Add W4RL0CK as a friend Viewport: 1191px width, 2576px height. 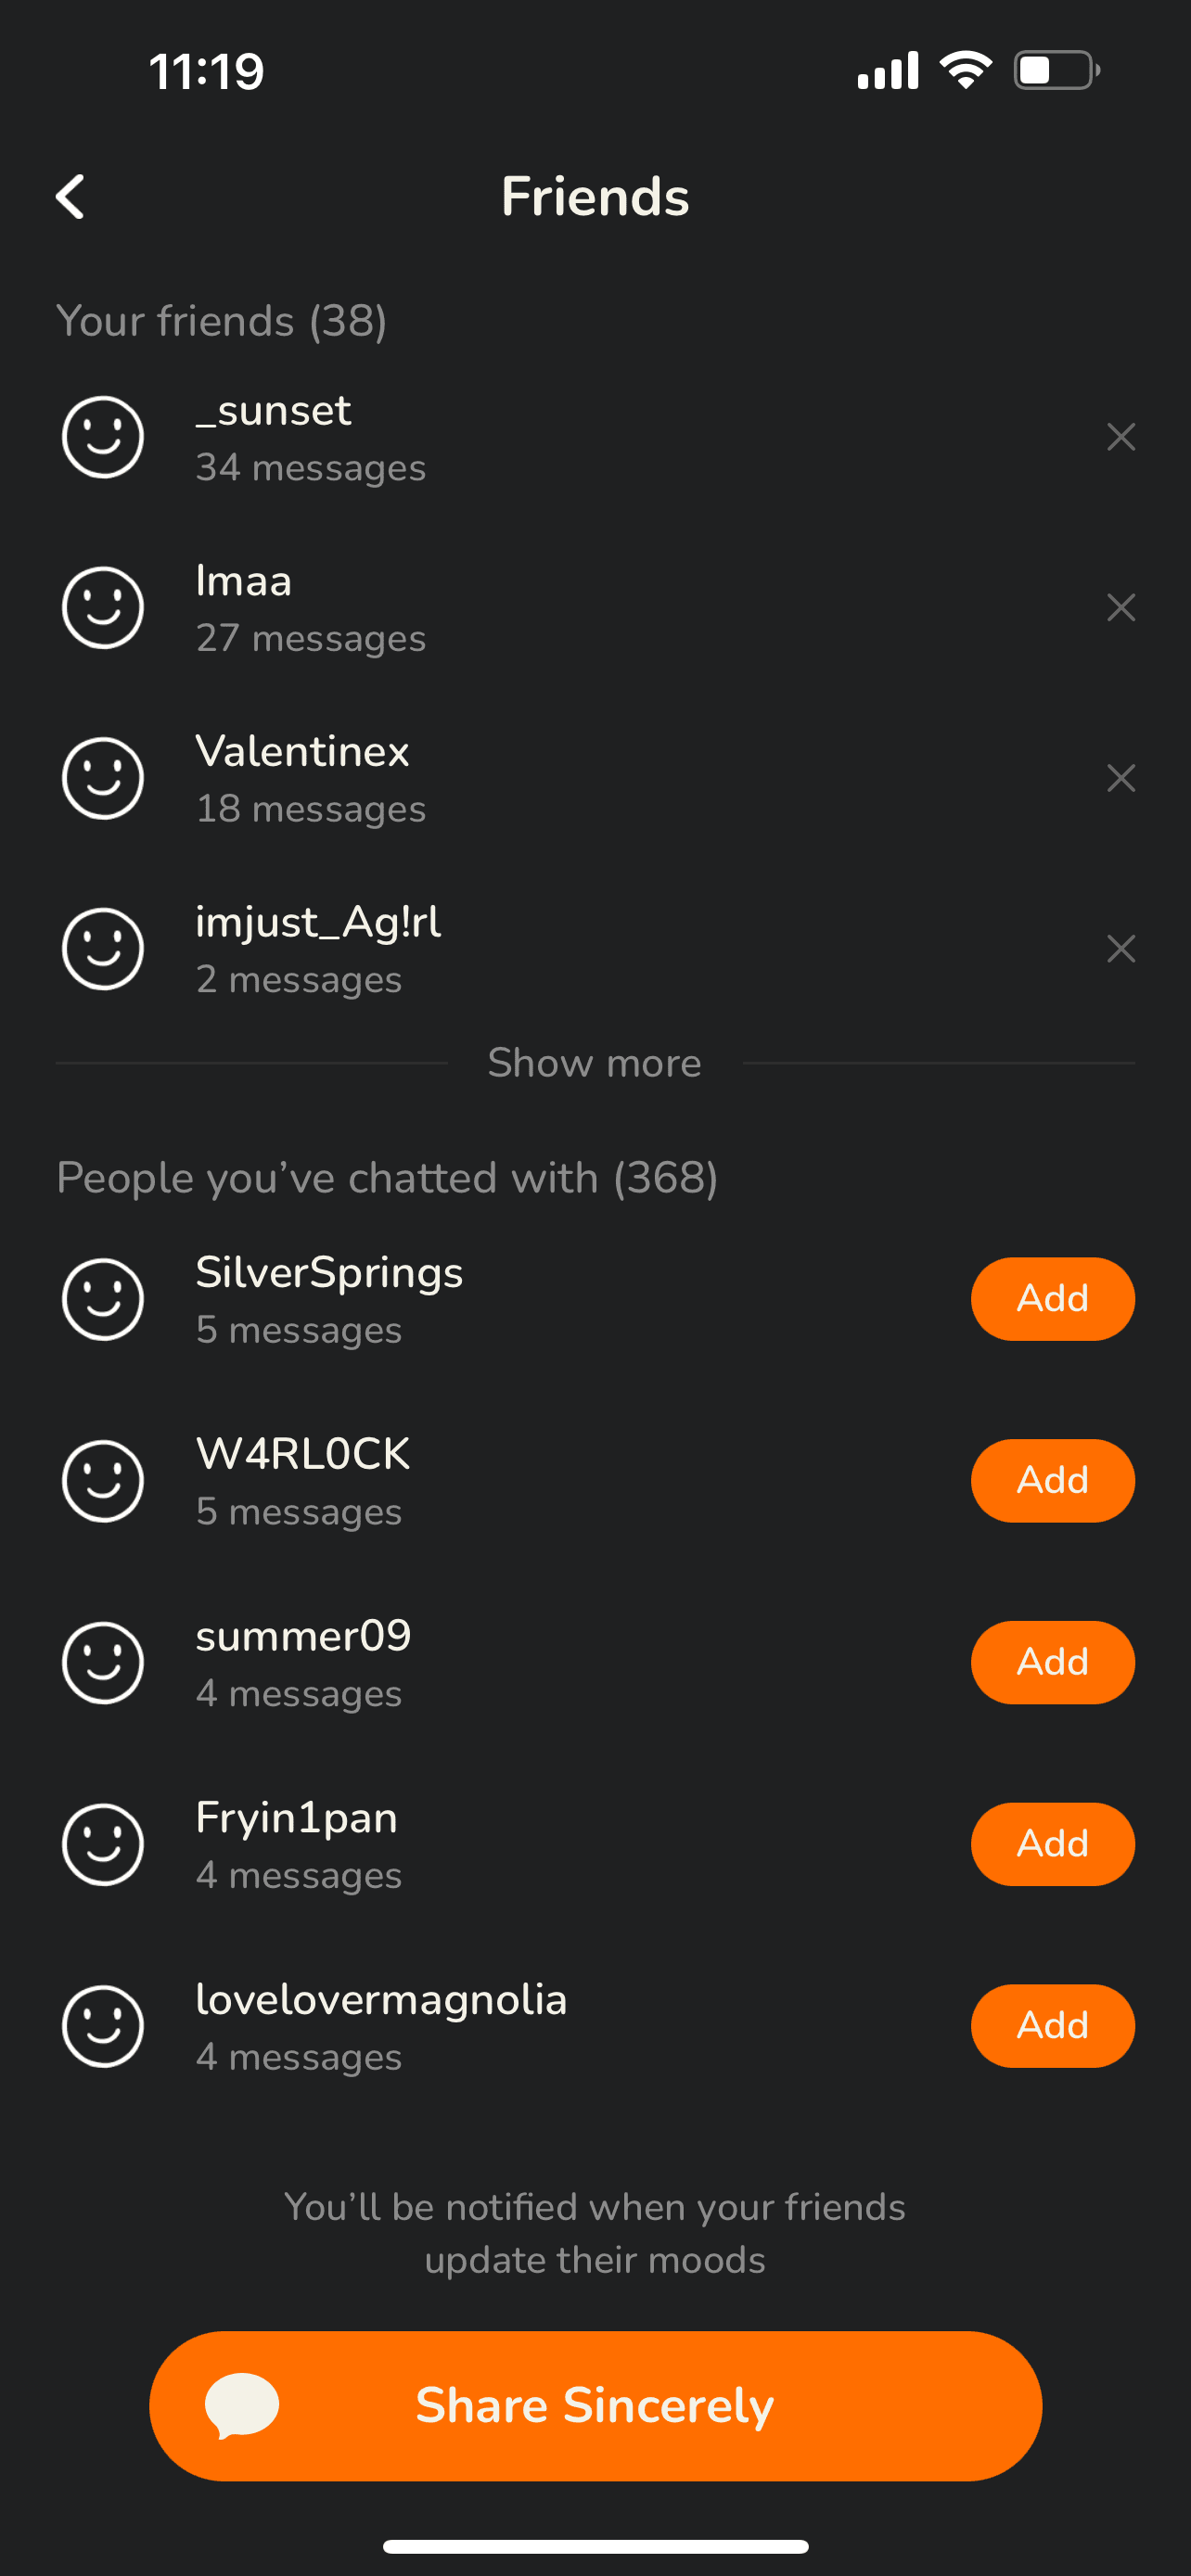coord(1052,1480)
